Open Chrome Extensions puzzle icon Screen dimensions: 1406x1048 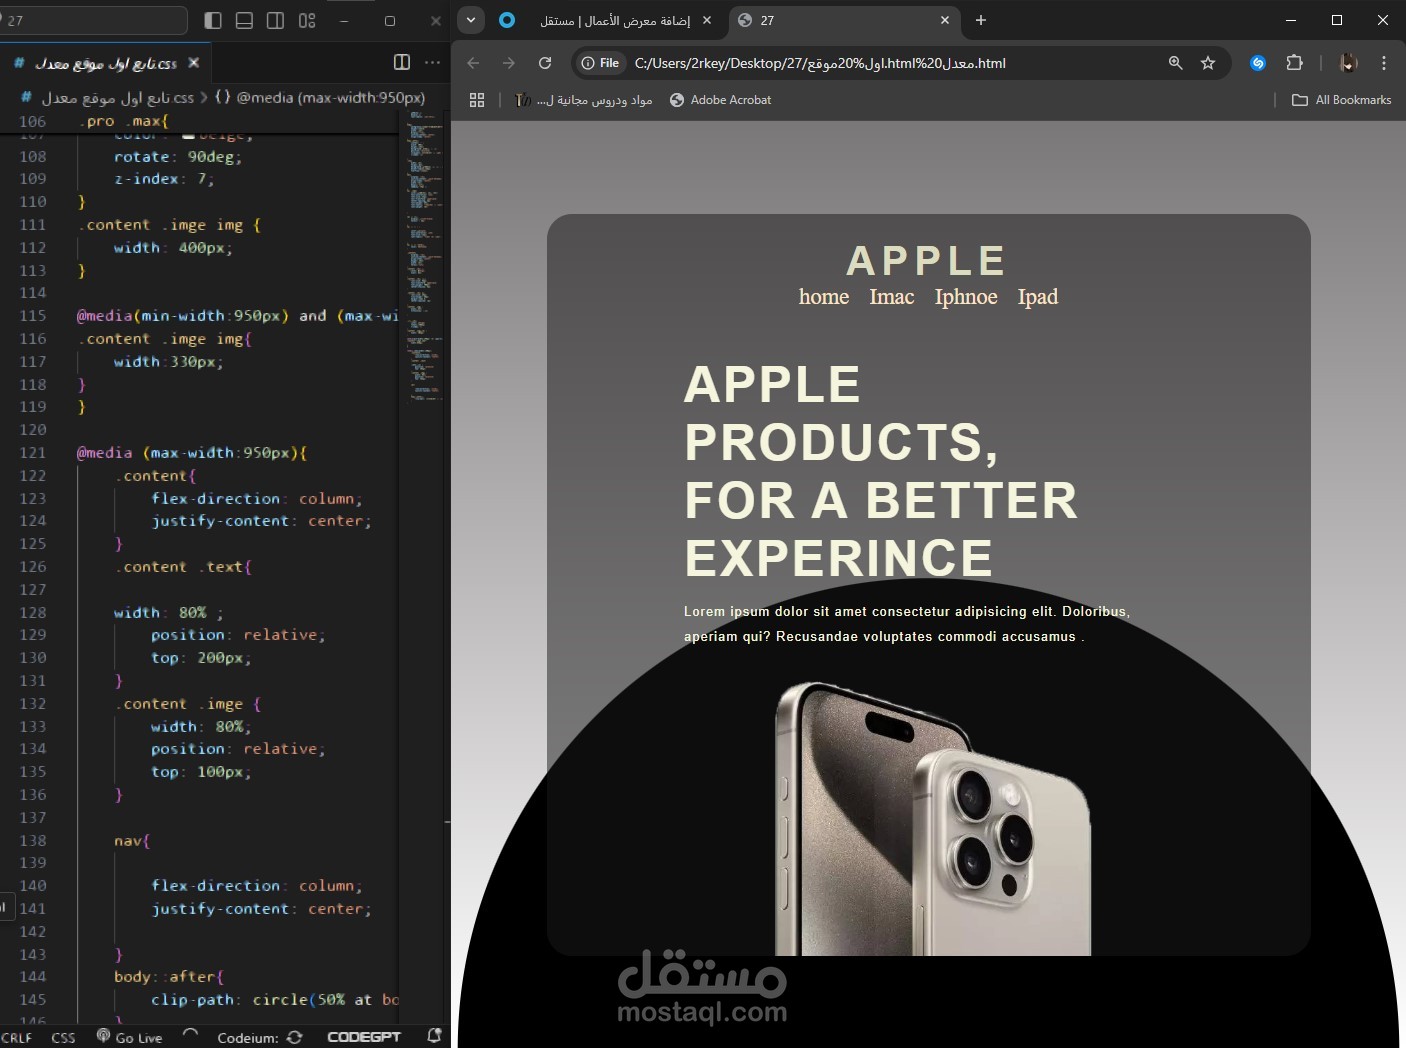pos(1294,63)
